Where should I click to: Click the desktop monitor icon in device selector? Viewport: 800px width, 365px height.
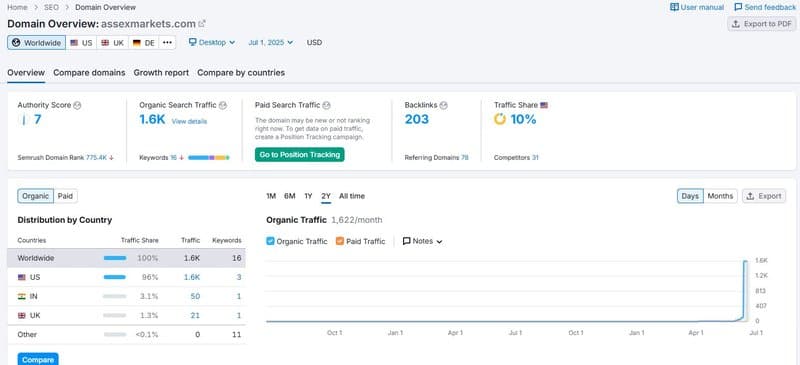coord(192,42)
